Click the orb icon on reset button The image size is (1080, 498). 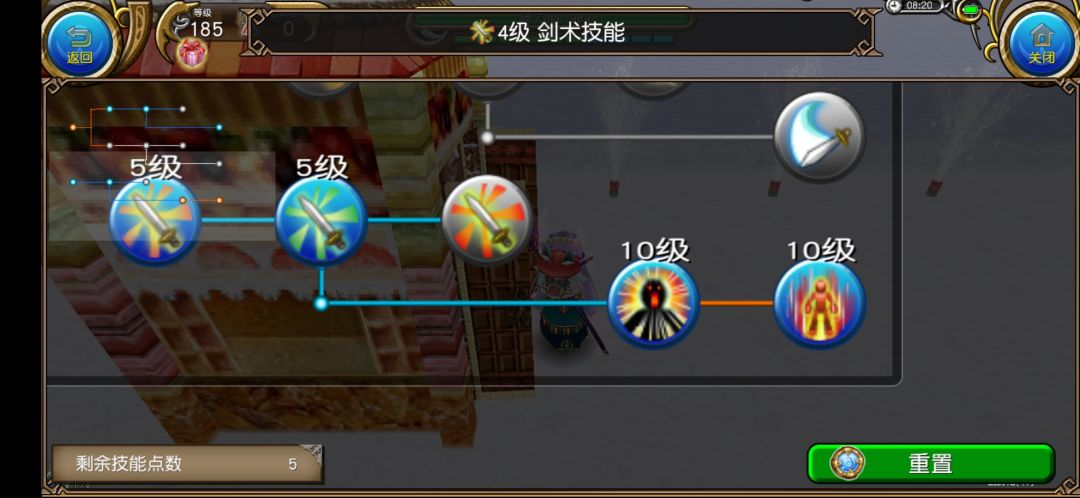click(x=847, y=463)
